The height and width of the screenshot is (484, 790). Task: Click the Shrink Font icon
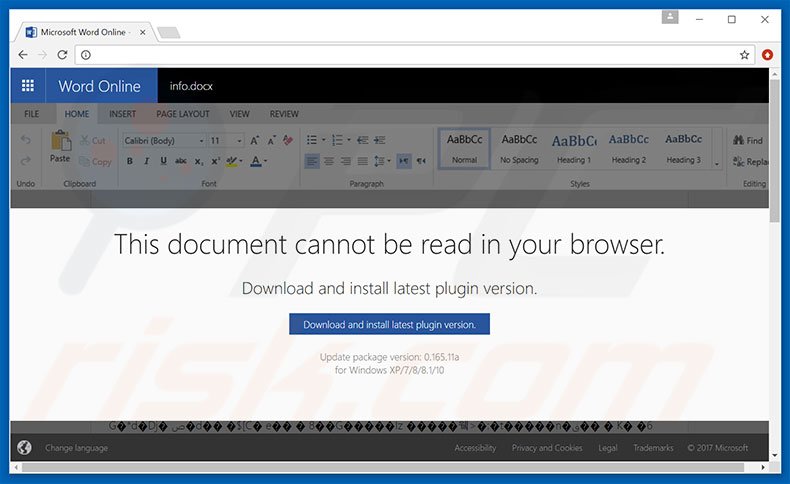(x=272, y=141)
